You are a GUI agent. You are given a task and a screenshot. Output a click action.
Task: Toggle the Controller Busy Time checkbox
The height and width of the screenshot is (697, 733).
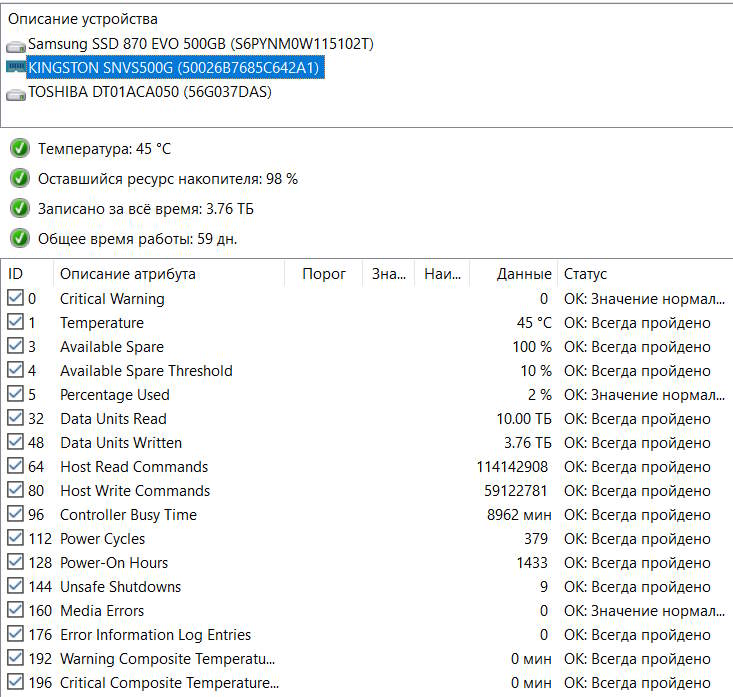(x=15, y=514)
